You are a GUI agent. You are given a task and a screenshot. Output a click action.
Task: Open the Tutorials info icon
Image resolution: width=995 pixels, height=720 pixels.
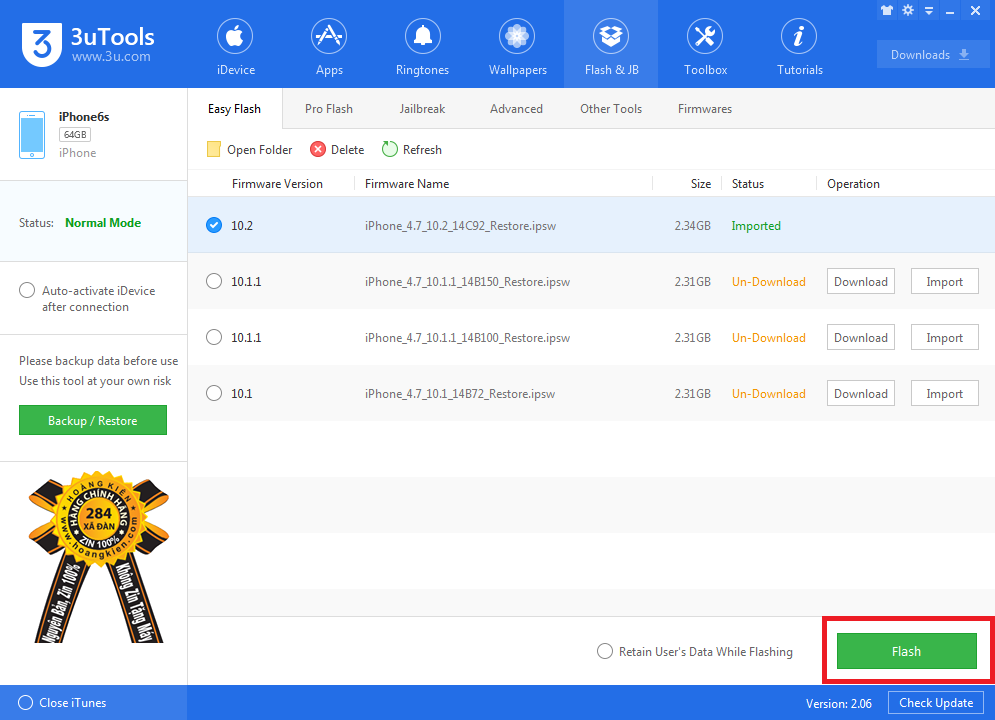pos(799,38)
